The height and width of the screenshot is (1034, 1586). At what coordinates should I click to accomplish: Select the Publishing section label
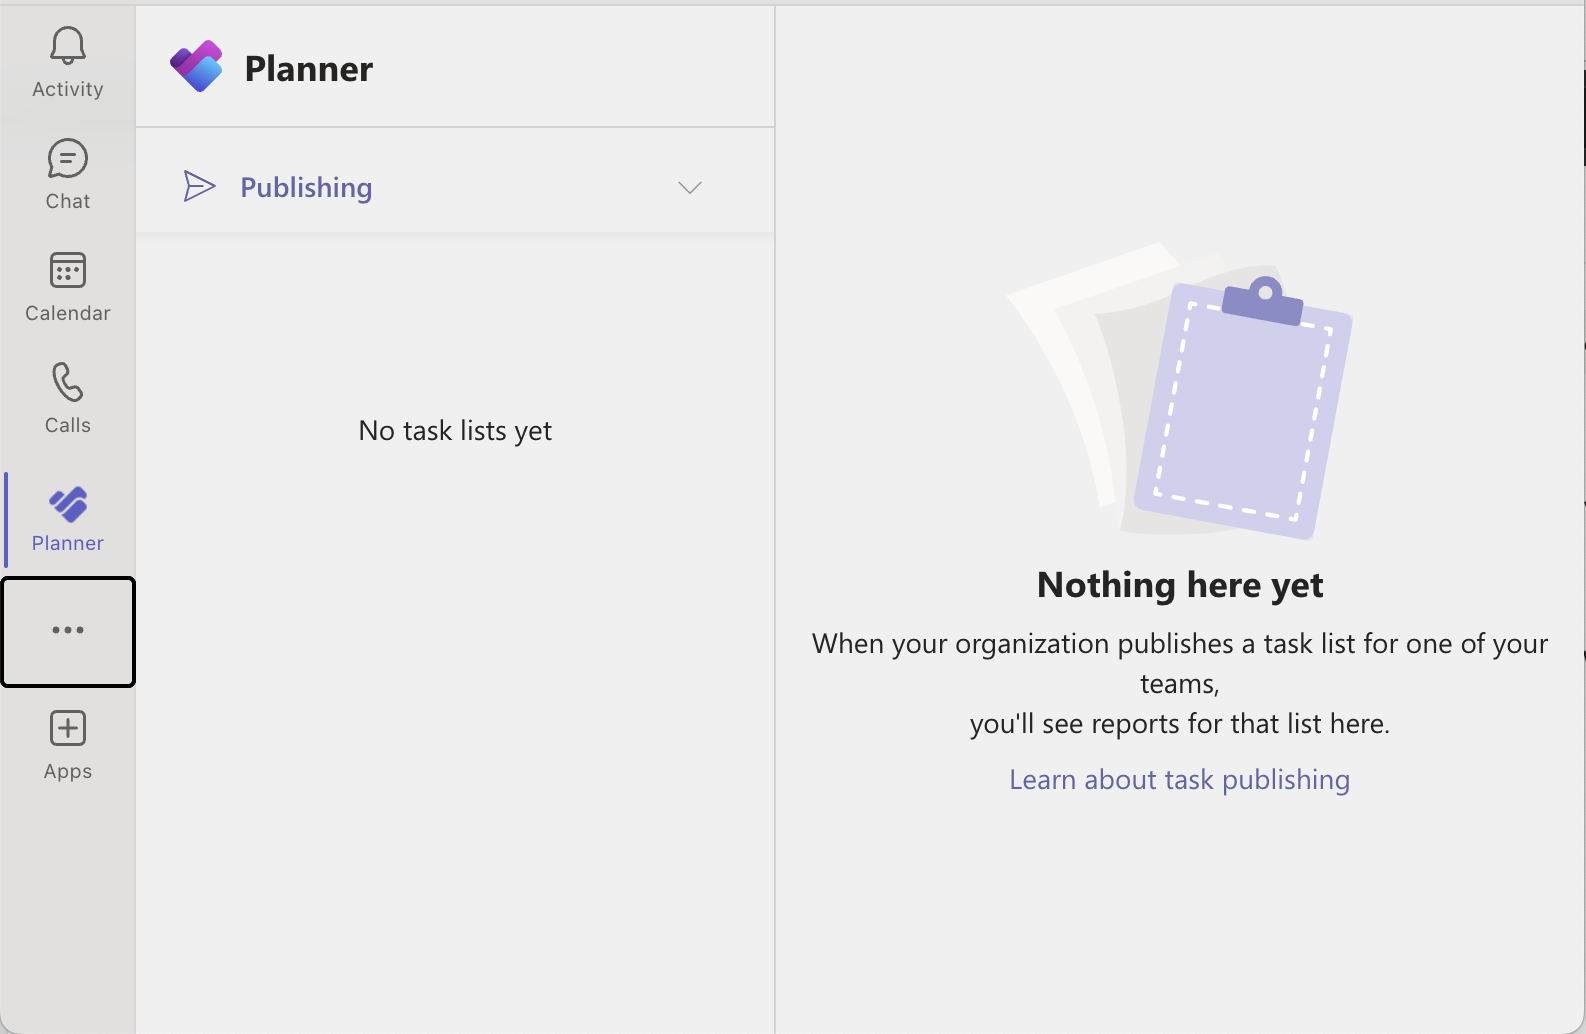[306, 187]
